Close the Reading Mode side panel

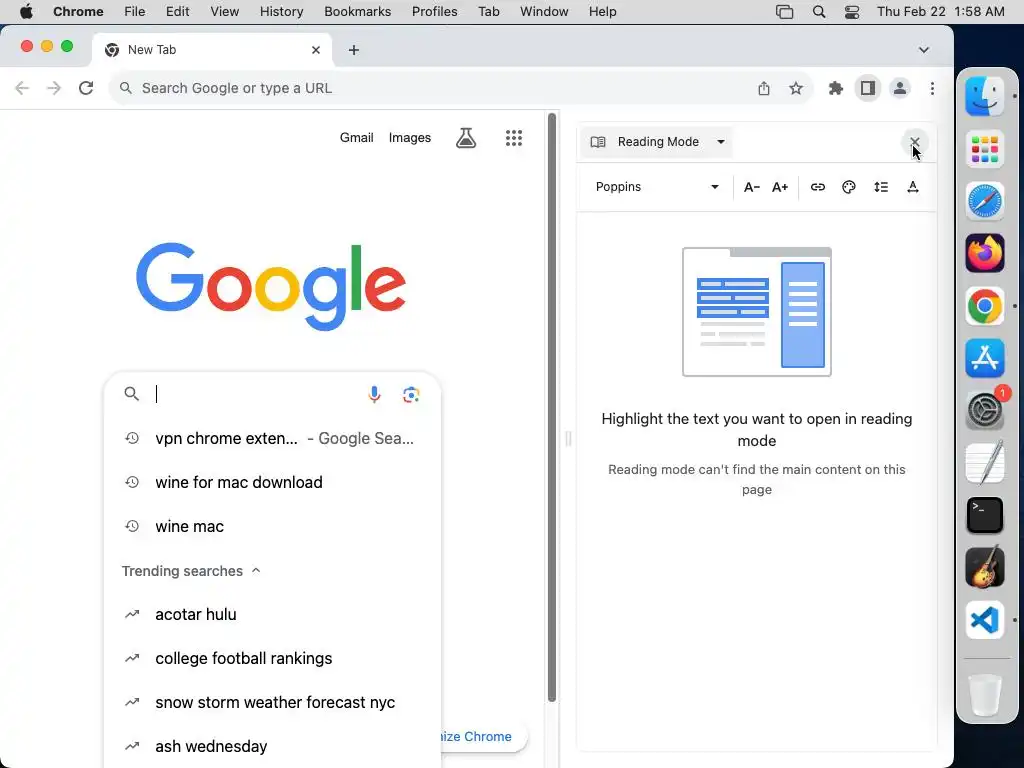point(914,142)
